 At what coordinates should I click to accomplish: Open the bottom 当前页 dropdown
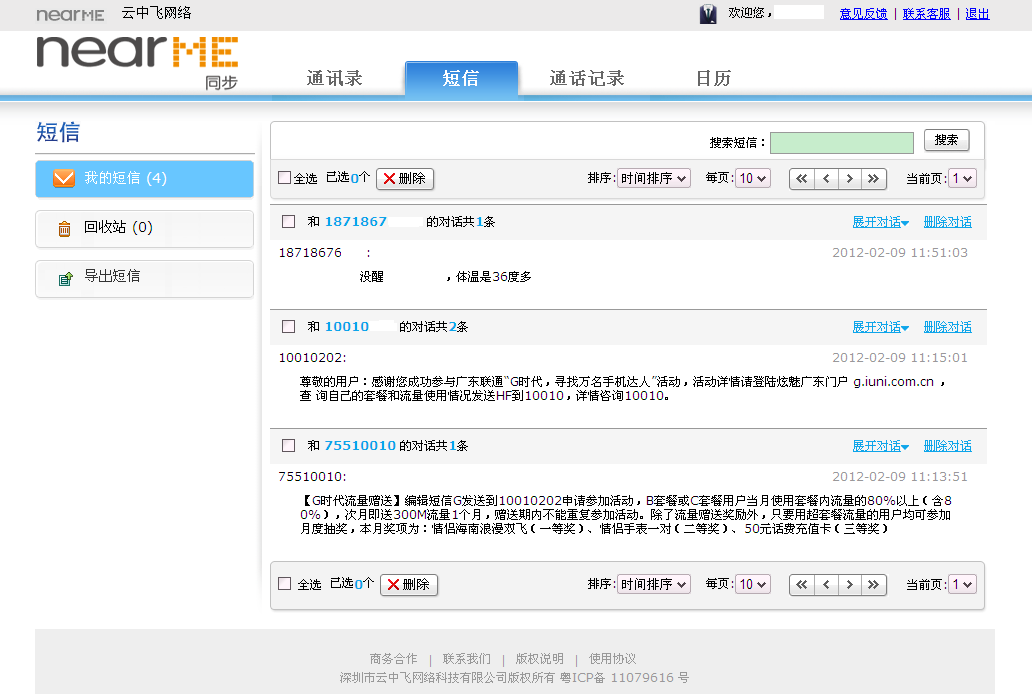point(962,584)
